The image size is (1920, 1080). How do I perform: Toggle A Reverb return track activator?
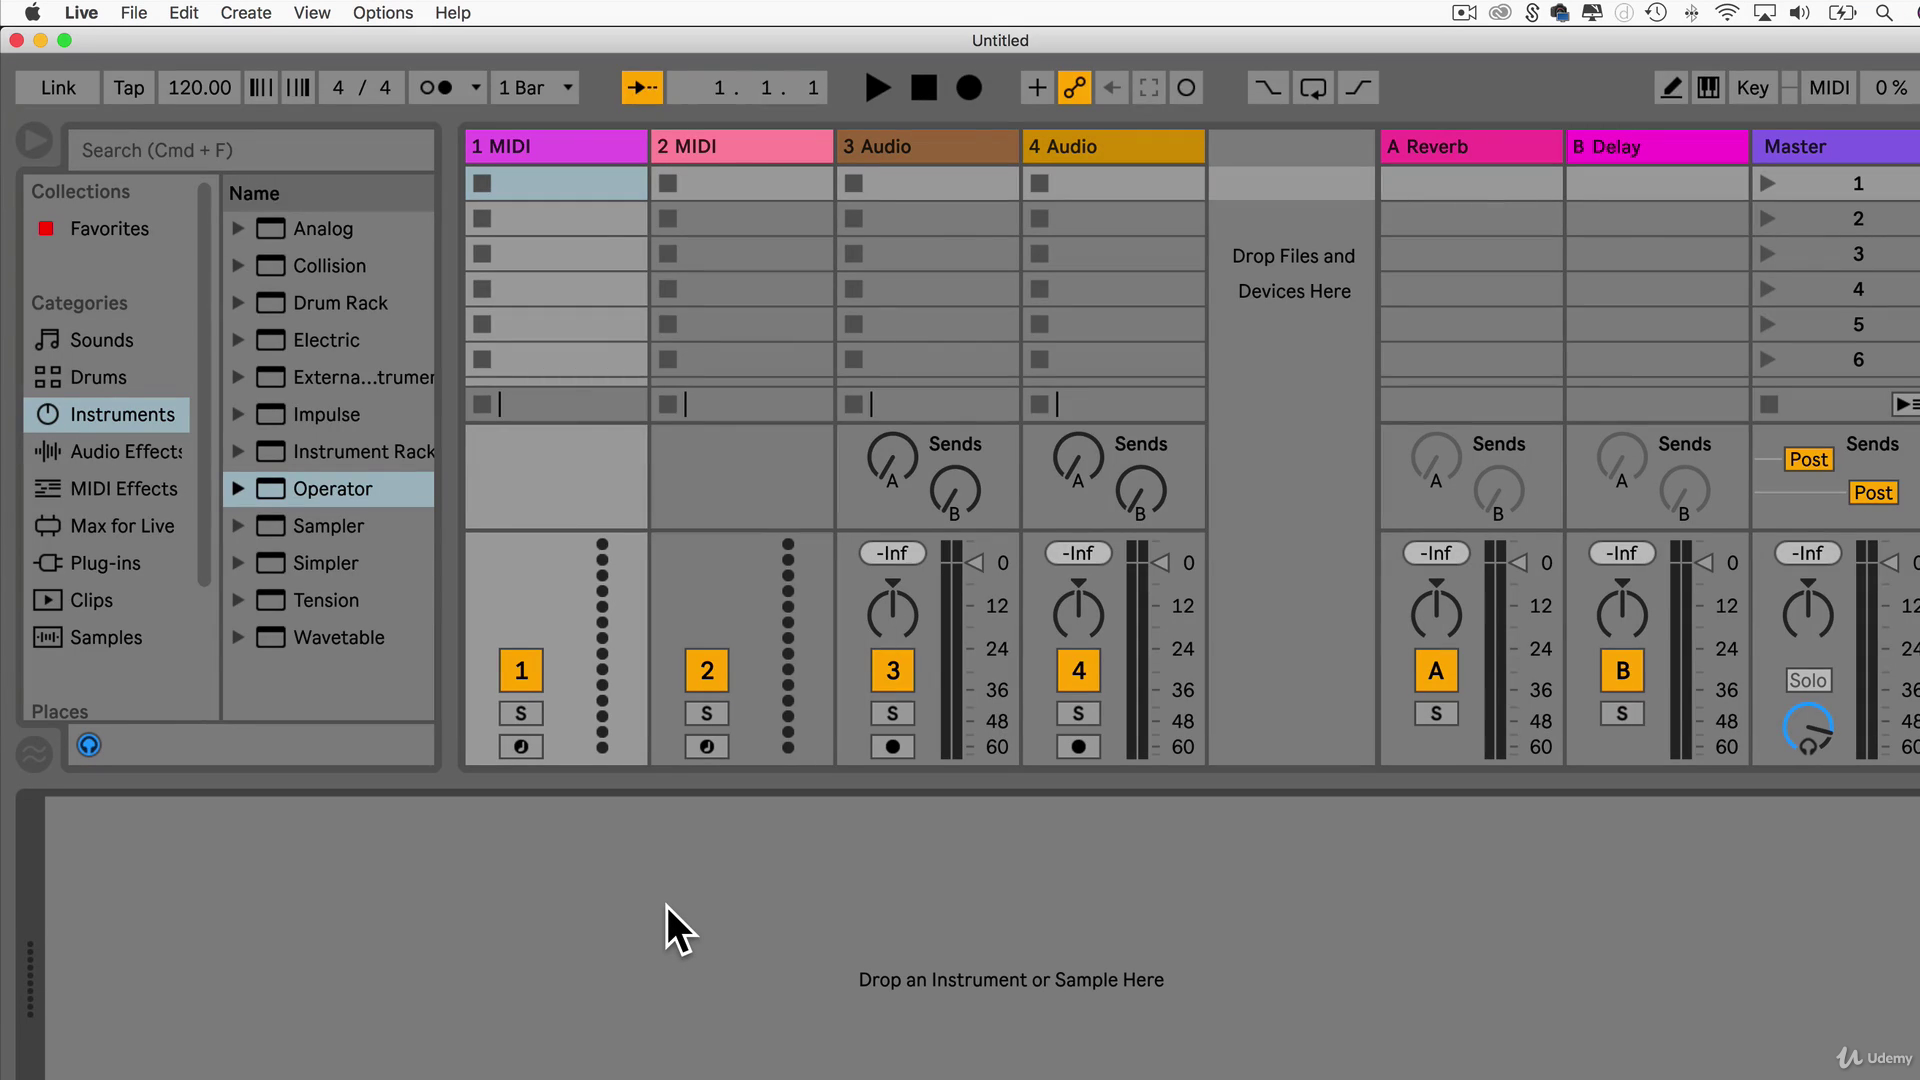tap(1436, 671)
